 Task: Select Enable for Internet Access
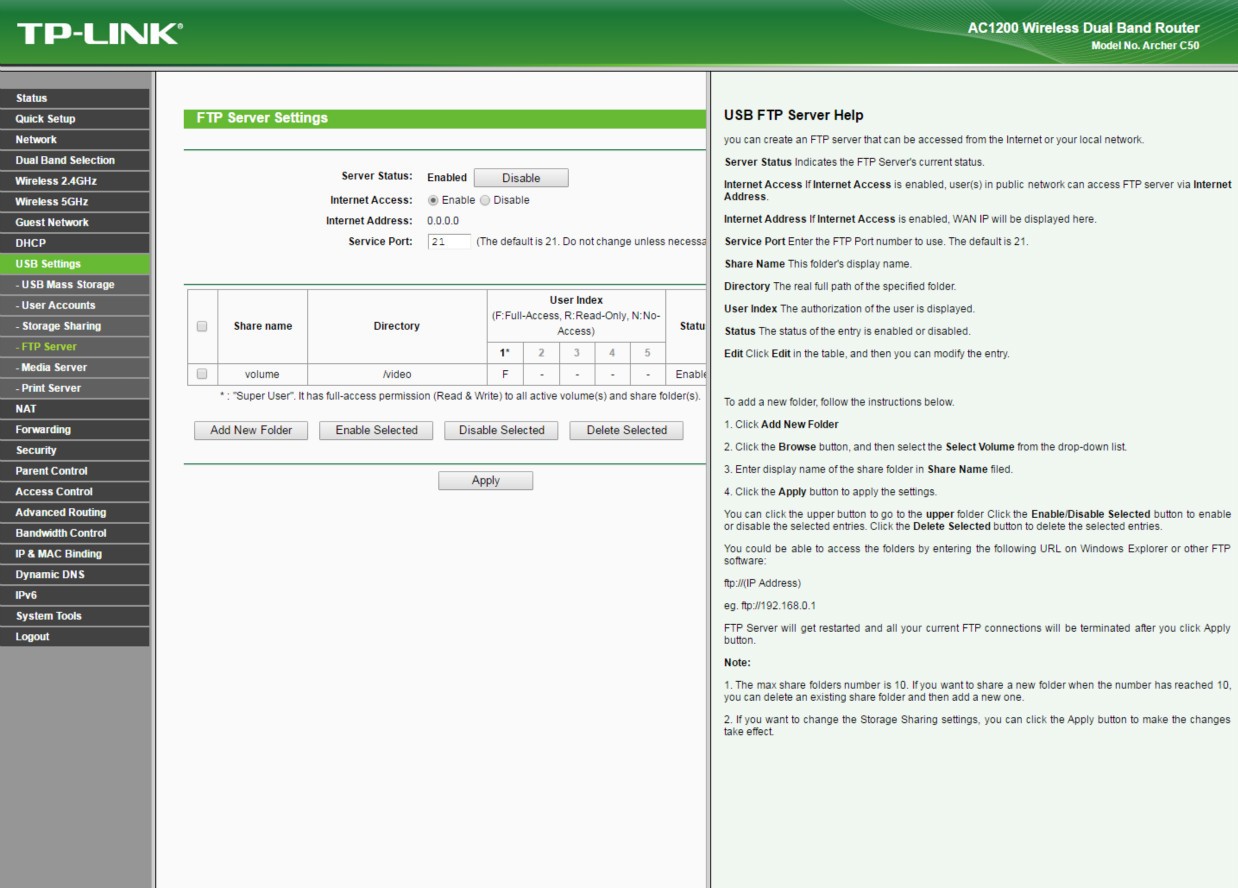[433, 200]
